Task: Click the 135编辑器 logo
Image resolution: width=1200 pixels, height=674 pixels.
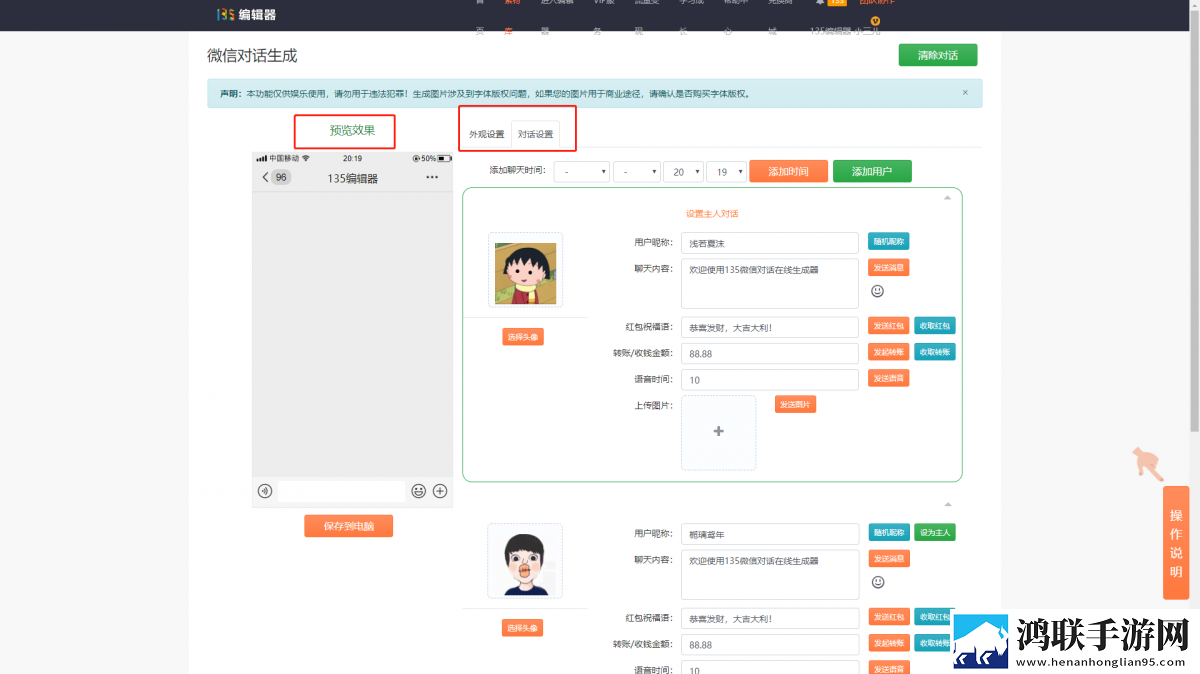Action: pos(246,14)
